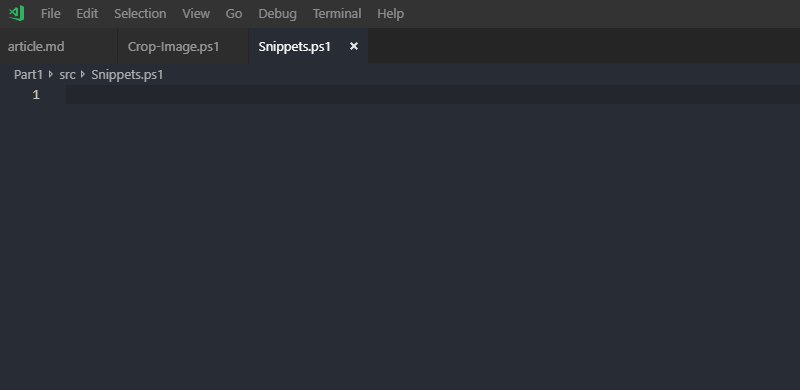The width and height of the screenshot is (800, 390).
Task: Open the View menu
Action: pos(196,14)
